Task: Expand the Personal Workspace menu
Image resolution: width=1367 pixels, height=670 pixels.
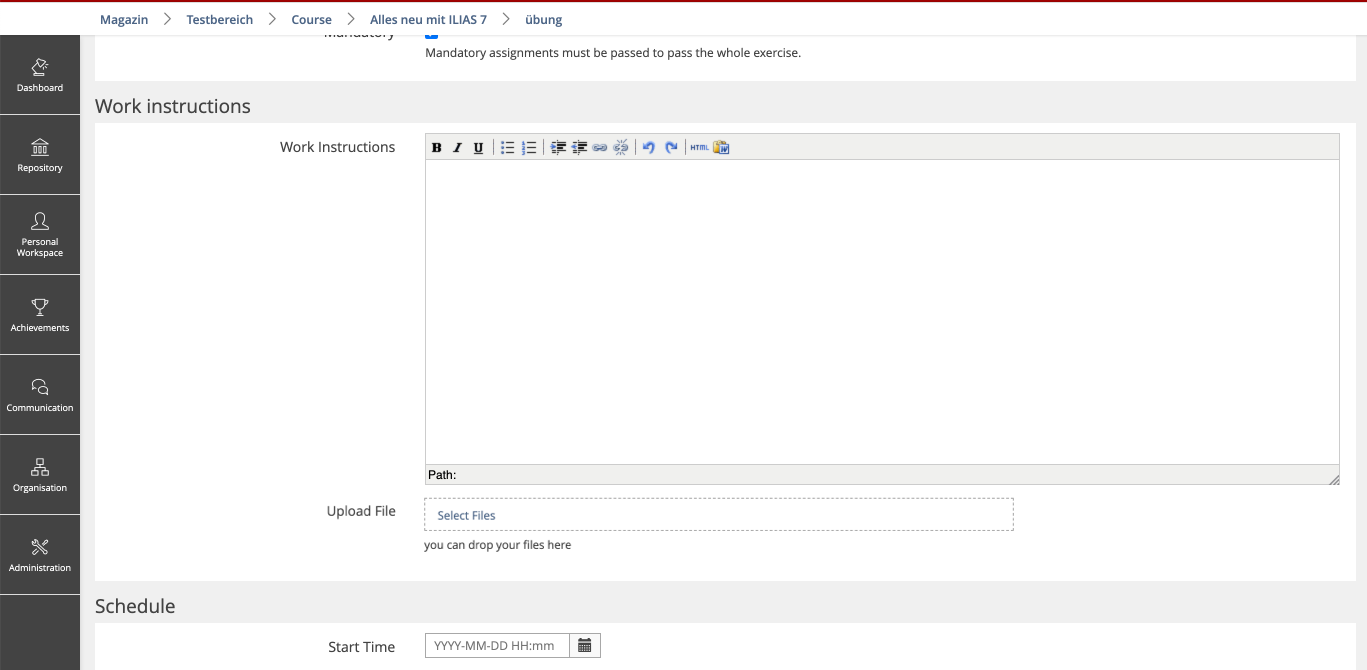Action: (40, 235)
